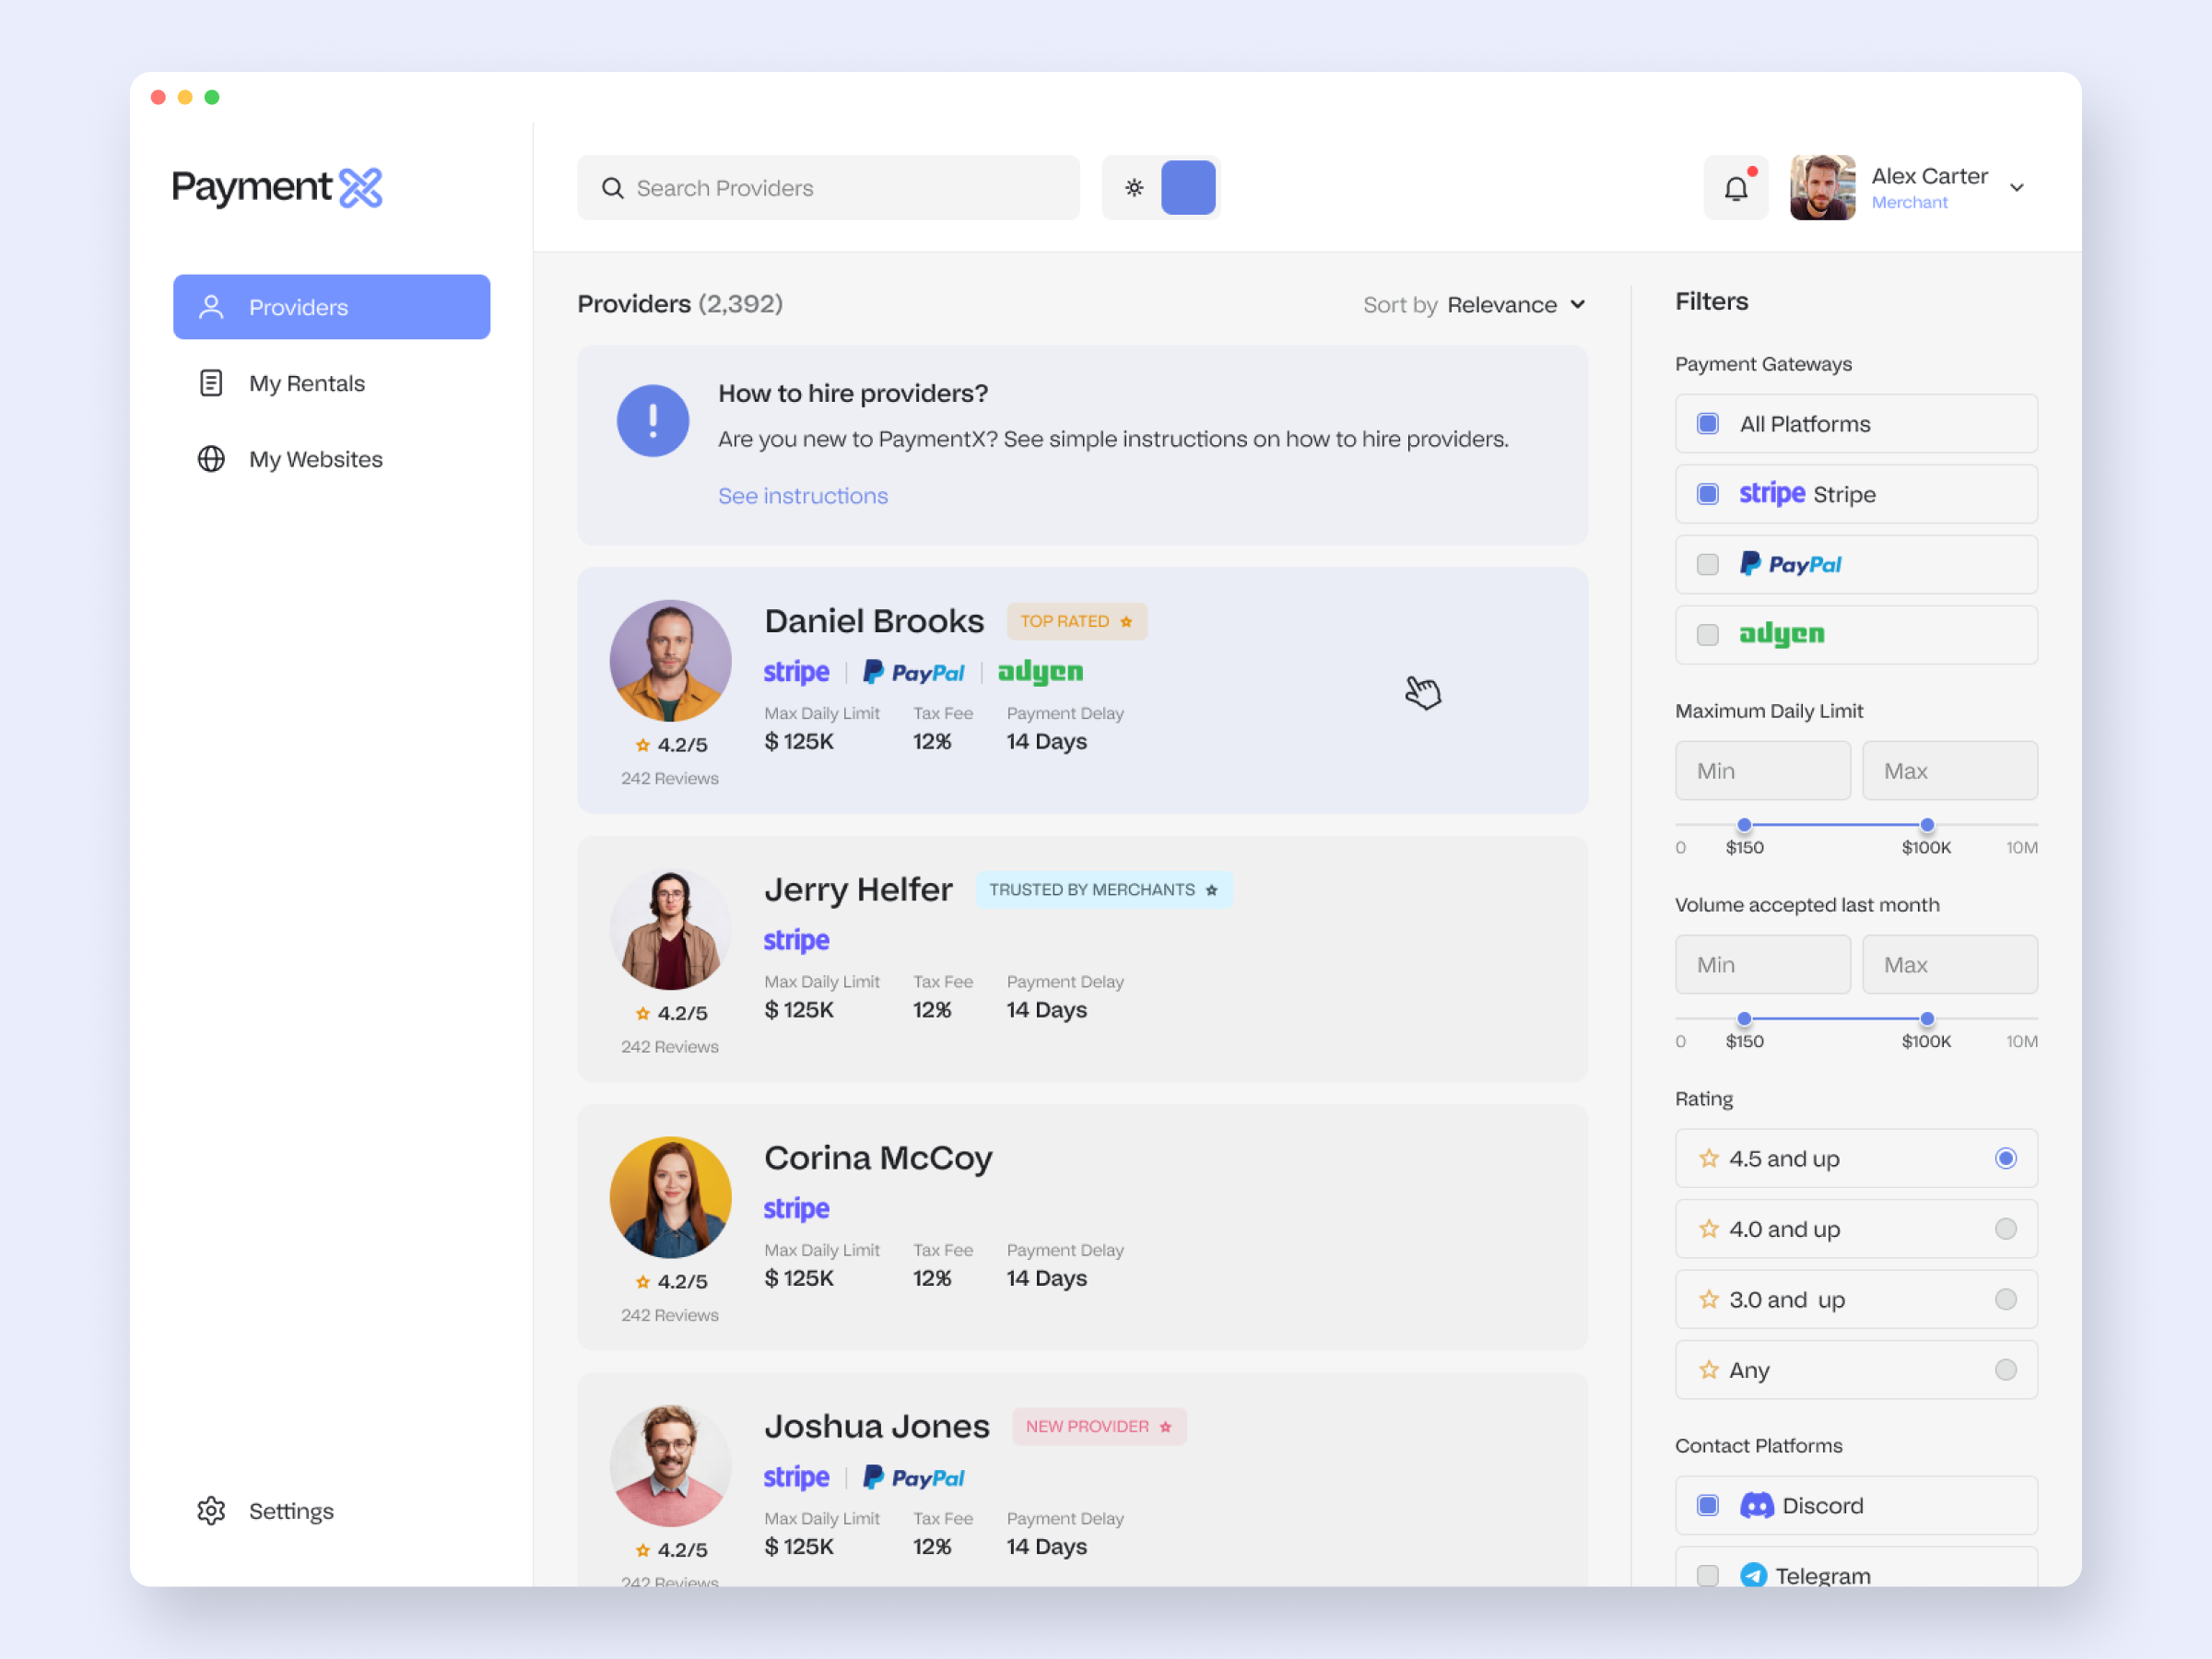
Task: Click Stripe logo on Daniel Brooks card
Action: click(797, 672)
